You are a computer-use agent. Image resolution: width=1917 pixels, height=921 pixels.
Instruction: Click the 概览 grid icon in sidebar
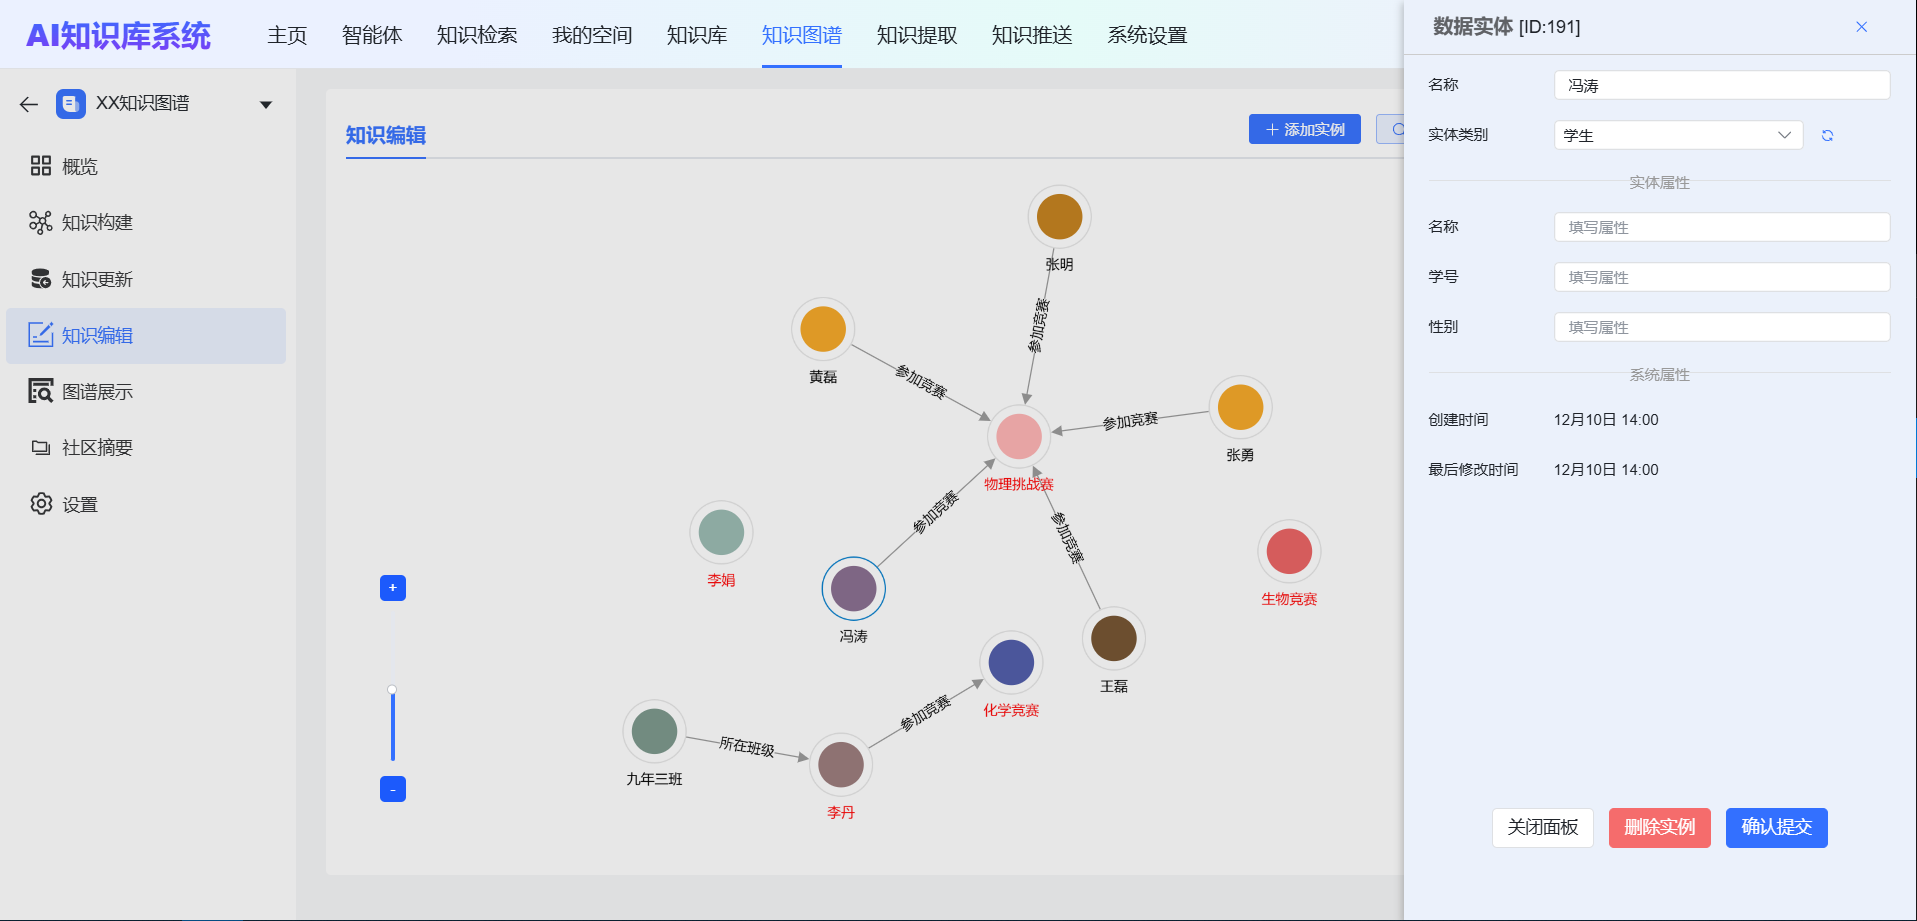tap(41, 166)
